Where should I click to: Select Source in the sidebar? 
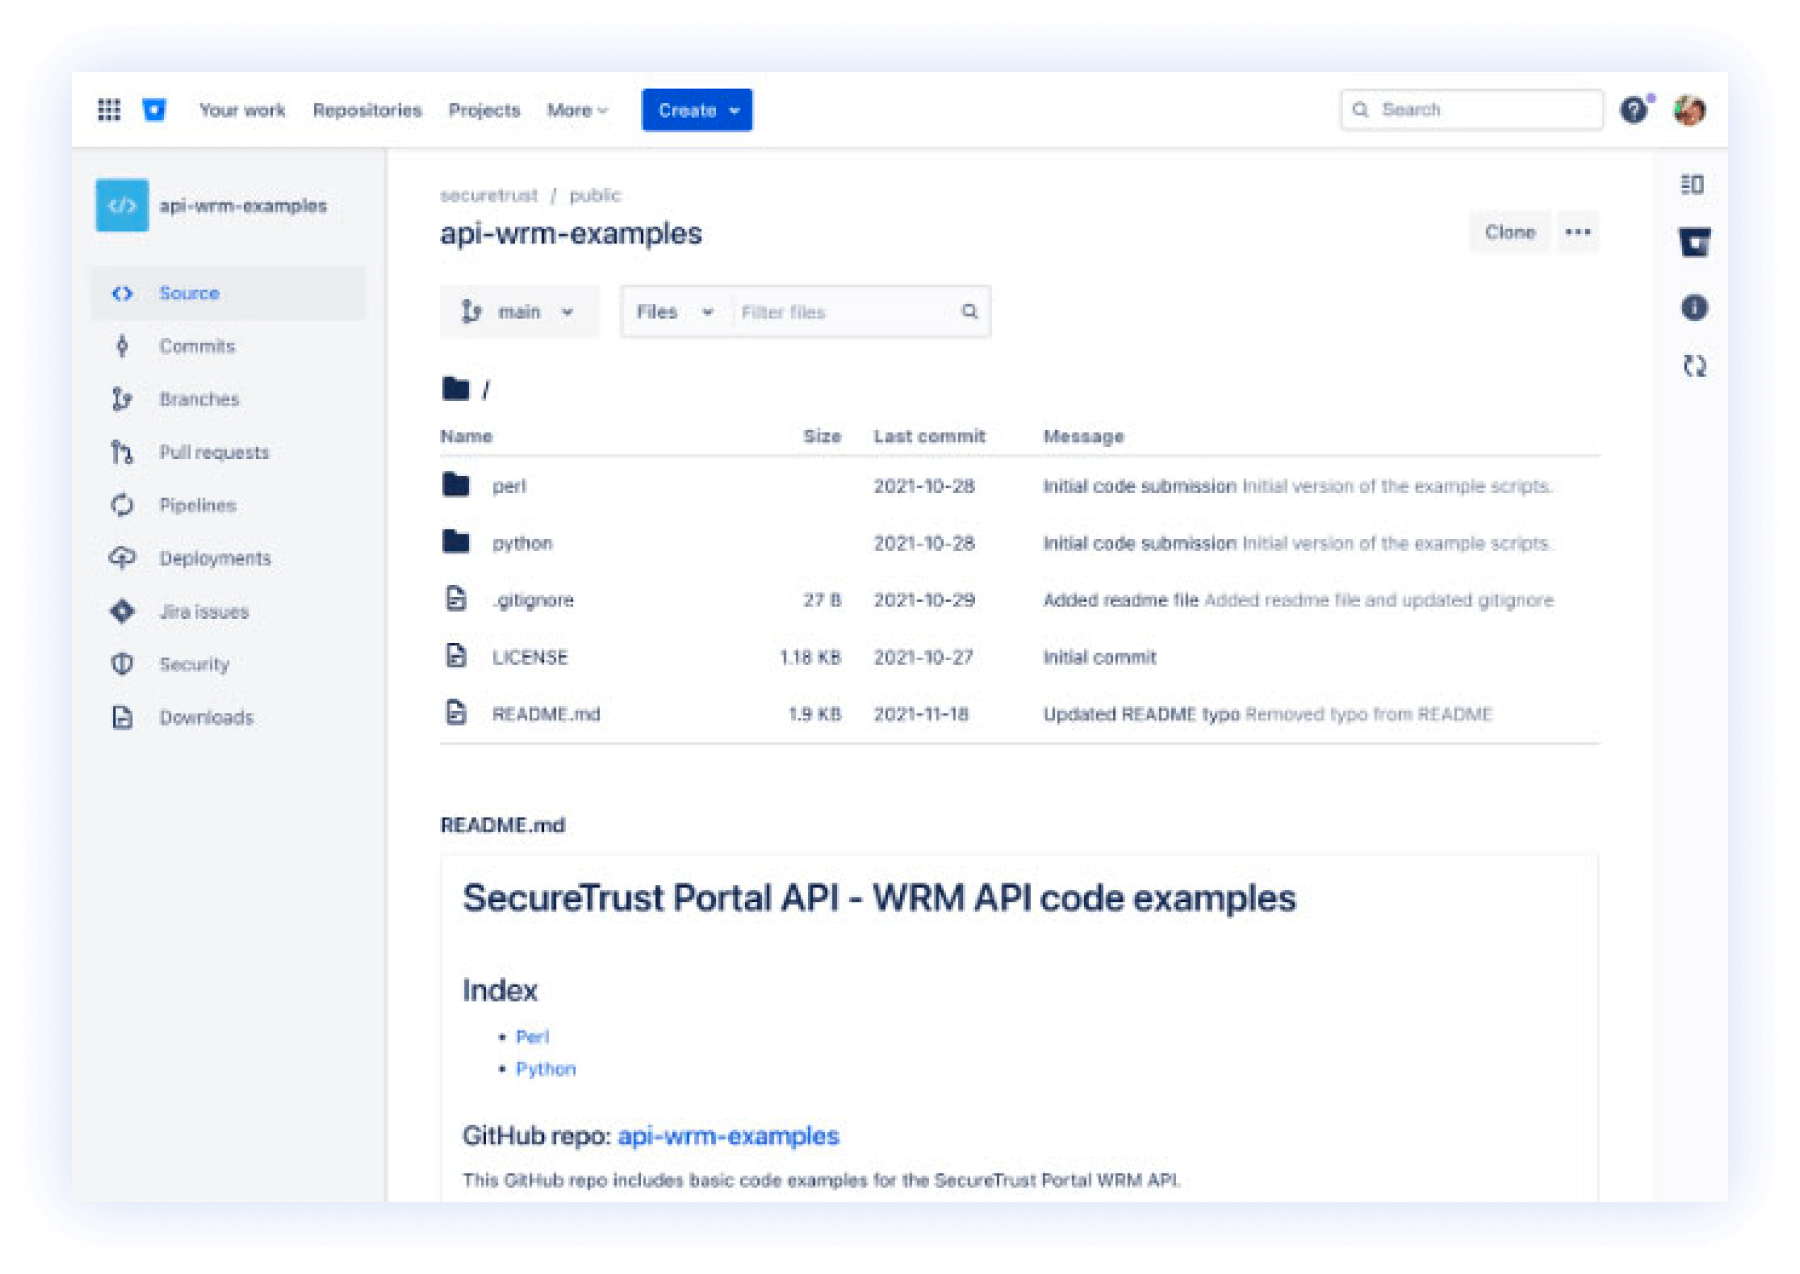(x=229, y=293)
